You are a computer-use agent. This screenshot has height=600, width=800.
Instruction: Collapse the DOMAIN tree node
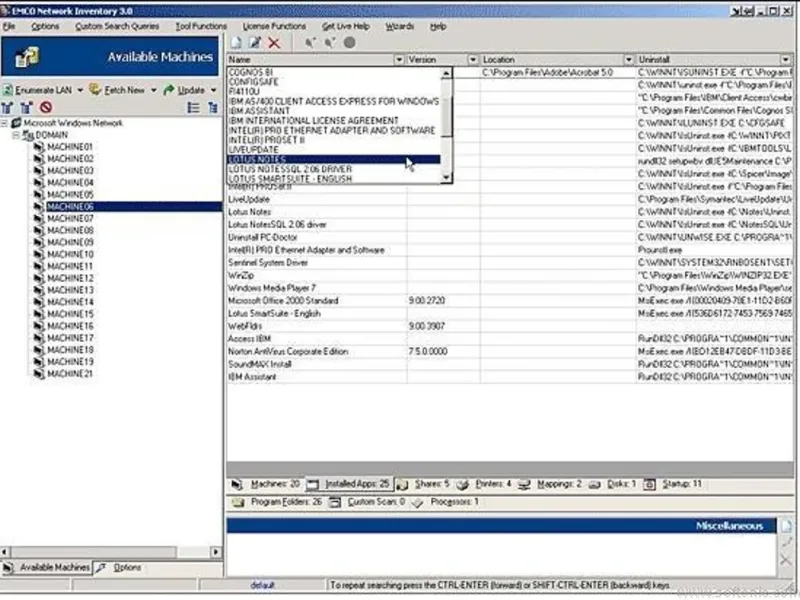point(16,135)
